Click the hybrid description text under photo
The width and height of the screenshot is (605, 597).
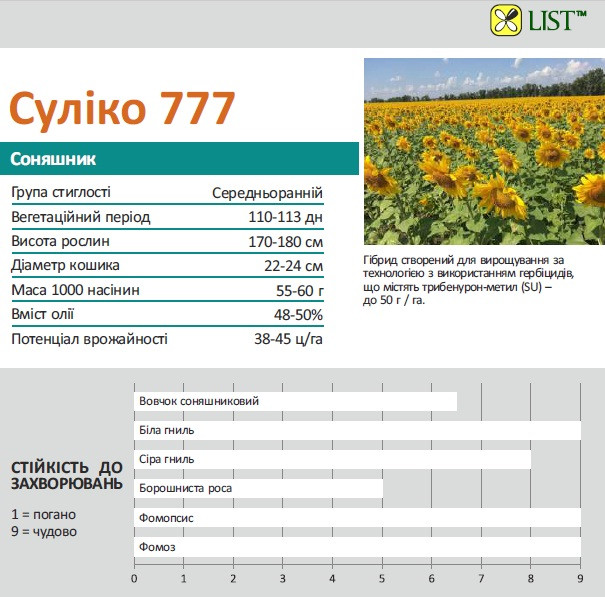pyautogui.click(x=465, y=280)
